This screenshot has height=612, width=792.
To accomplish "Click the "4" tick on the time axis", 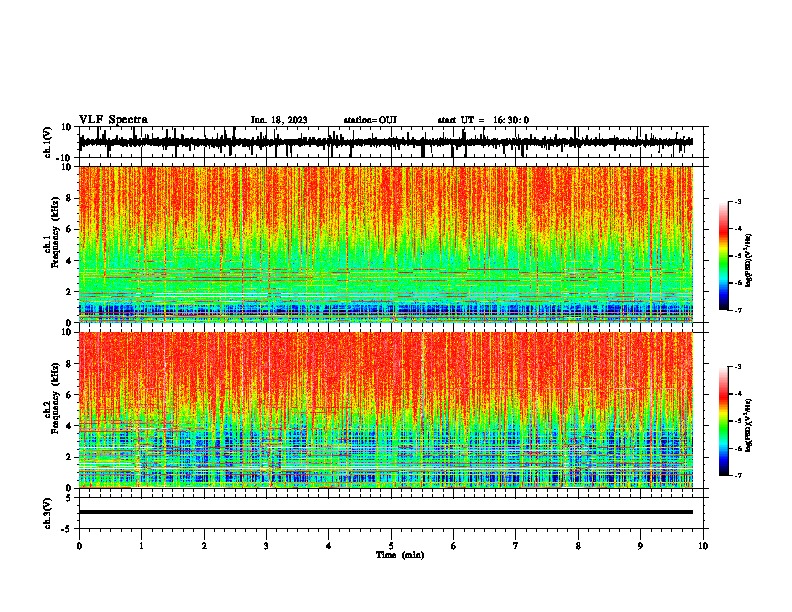I will pyautogui.click(x=329, y=546).
